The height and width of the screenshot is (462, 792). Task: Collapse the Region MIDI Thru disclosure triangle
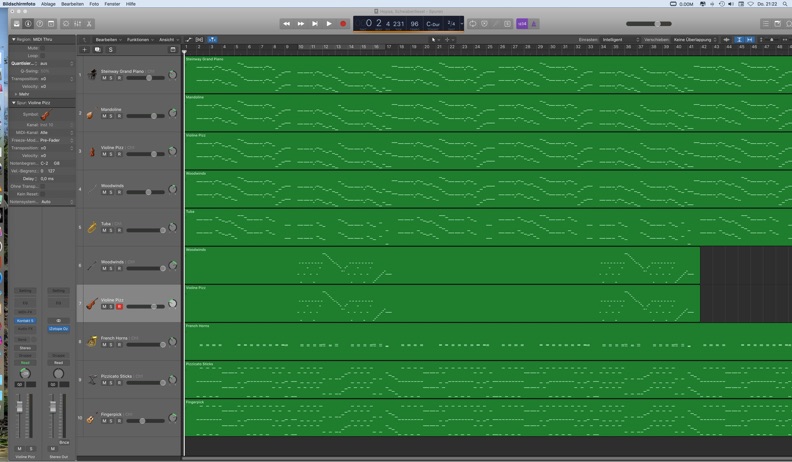(x=14, y=39)
